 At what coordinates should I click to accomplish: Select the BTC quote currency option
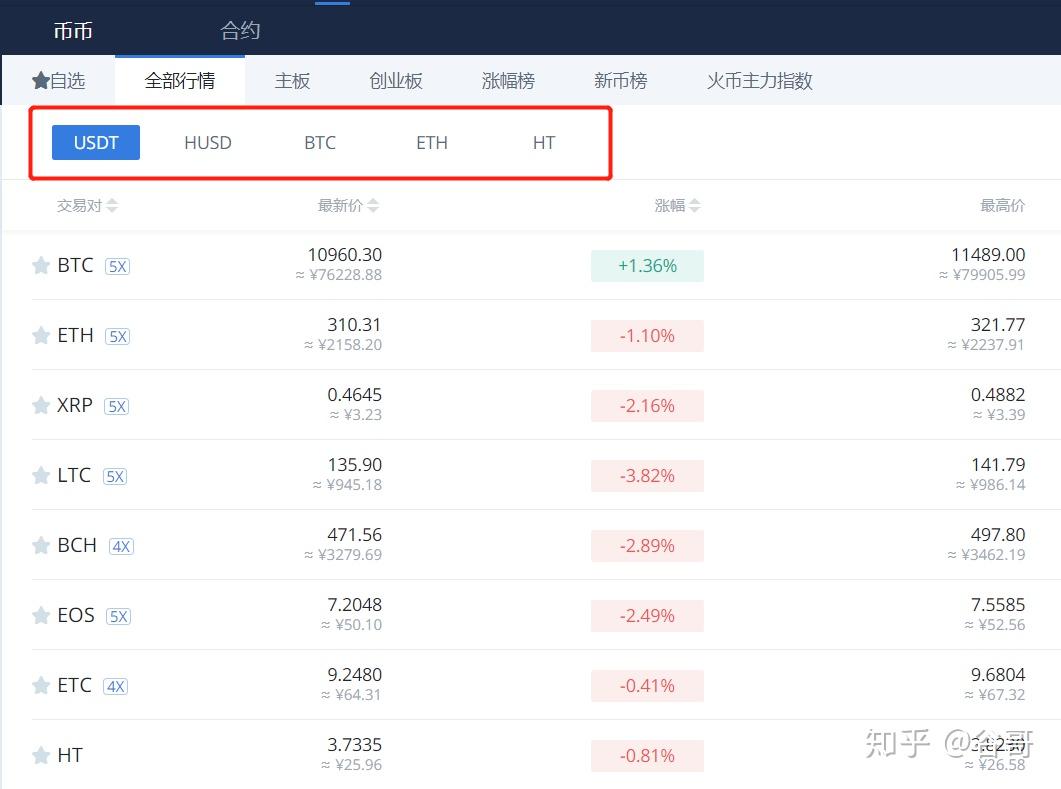[x=319, y=142]
